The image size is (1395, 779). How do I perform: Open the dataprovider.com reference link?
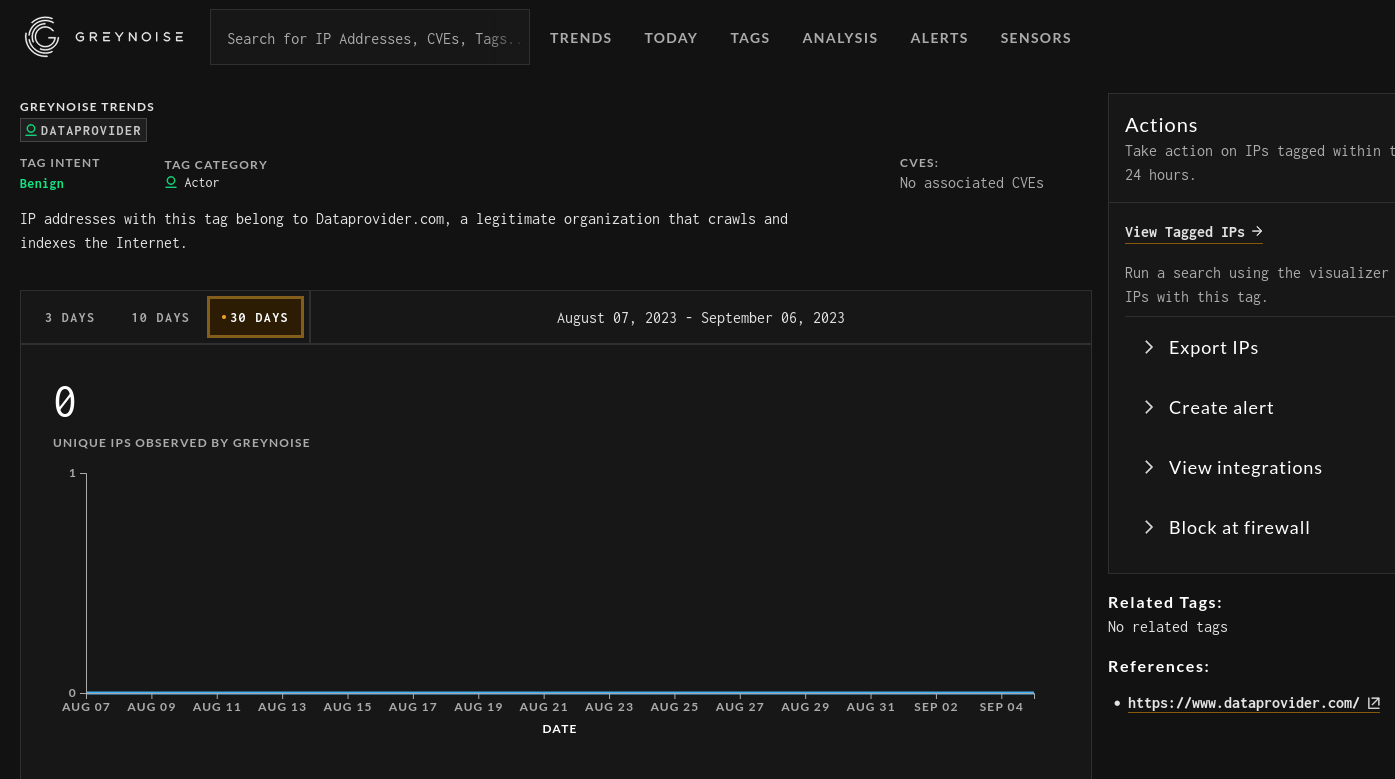pos(1245,702)
